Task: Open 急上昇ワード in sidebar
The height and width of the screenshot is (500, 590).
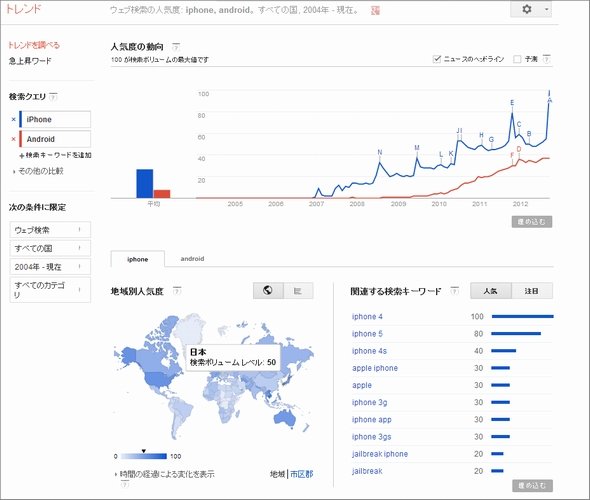Action: pos(30,61)
